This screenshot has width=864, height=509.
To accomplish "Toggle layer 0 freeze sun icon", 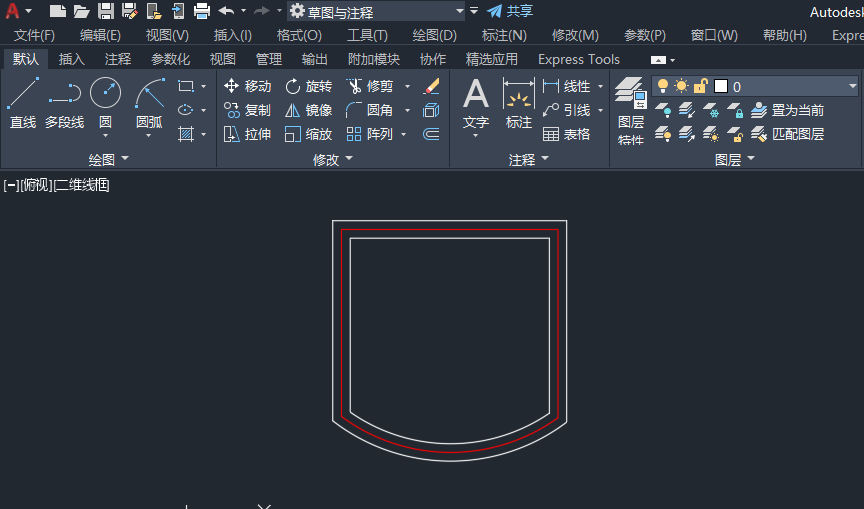I will 682,86.
